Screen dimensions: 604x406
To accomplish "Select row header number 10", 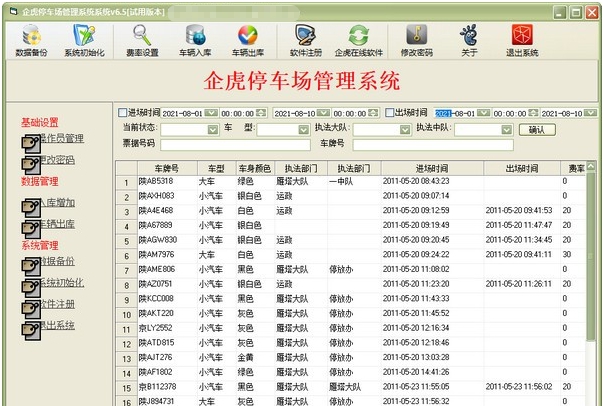I will tap(127, 315).
